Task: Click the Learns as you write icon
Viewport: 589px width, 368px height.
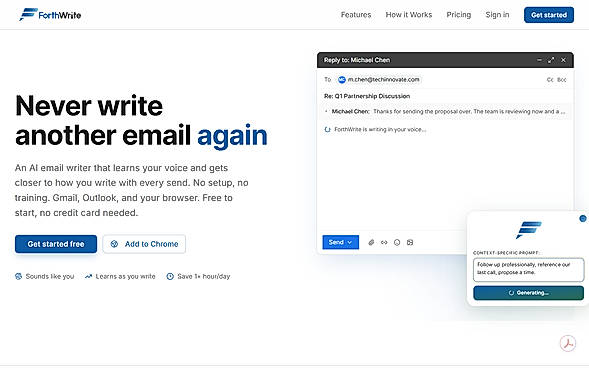Action: pos(88,276)
